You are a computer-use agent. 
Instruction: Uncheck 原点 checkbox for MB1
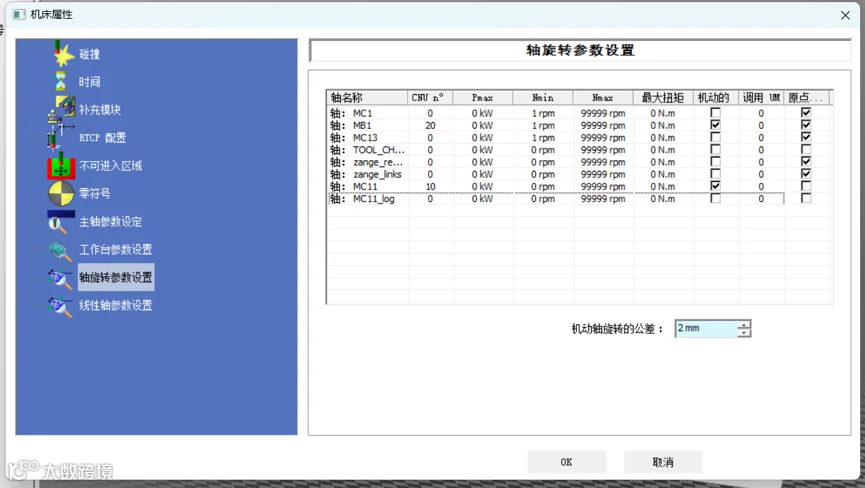[x=806, y=125]
